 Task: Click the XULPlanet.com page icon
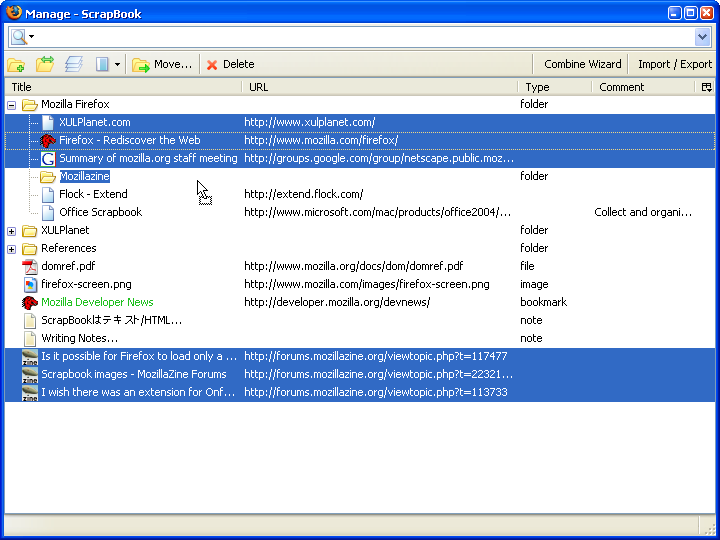[48, 123]
